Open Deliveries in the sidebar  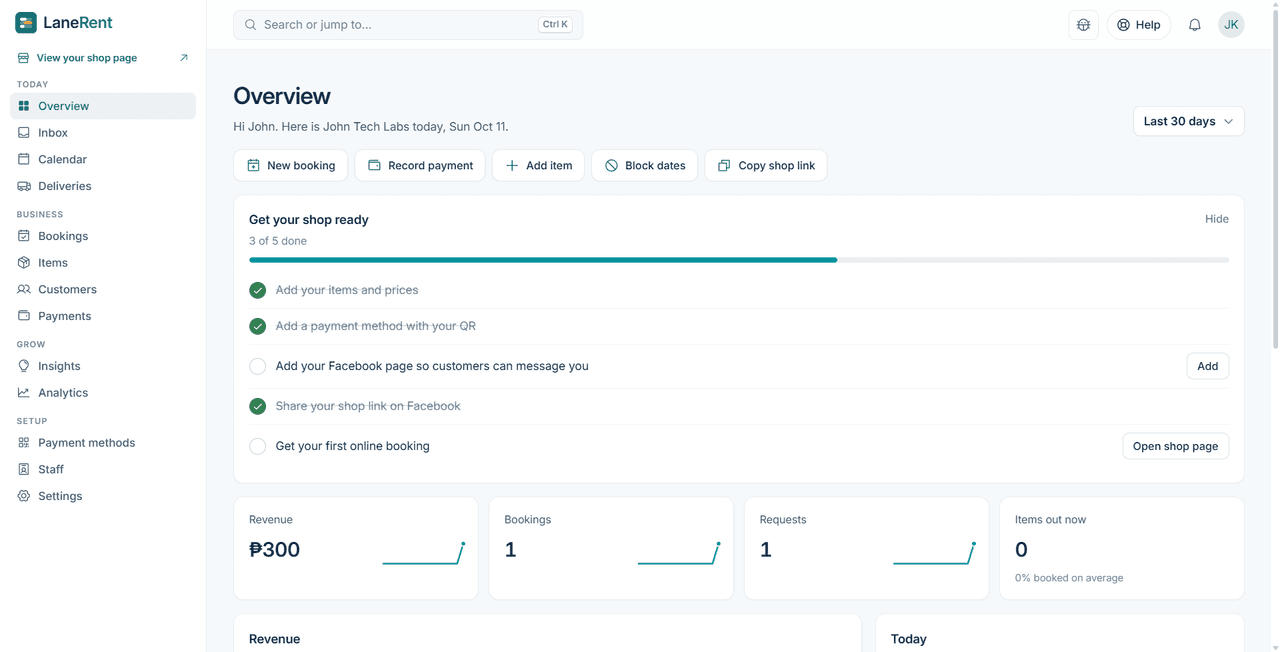[103, 186]
